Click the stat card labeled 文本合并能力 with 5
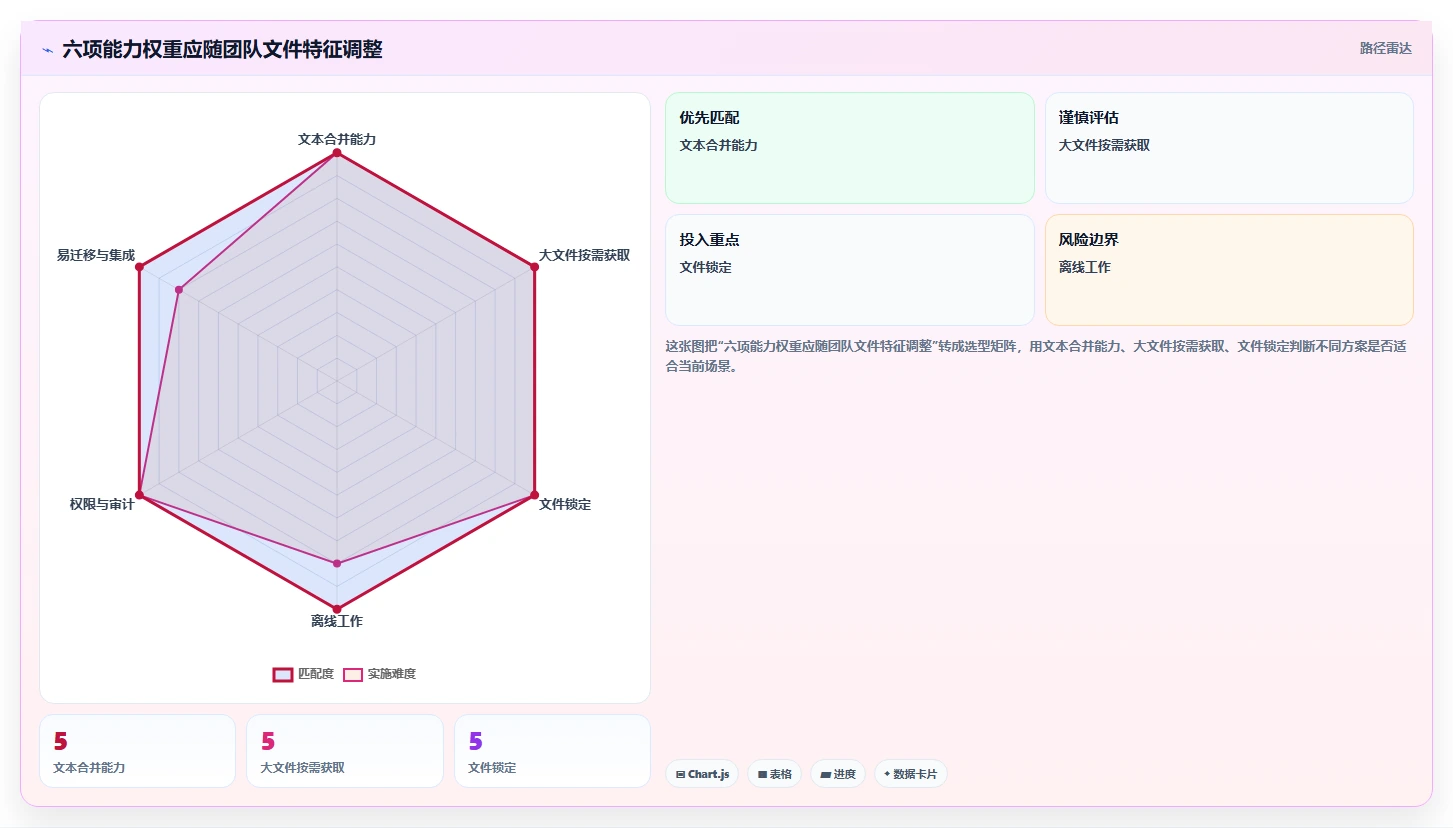1453x828 pixels. click(x=137, y=751)
